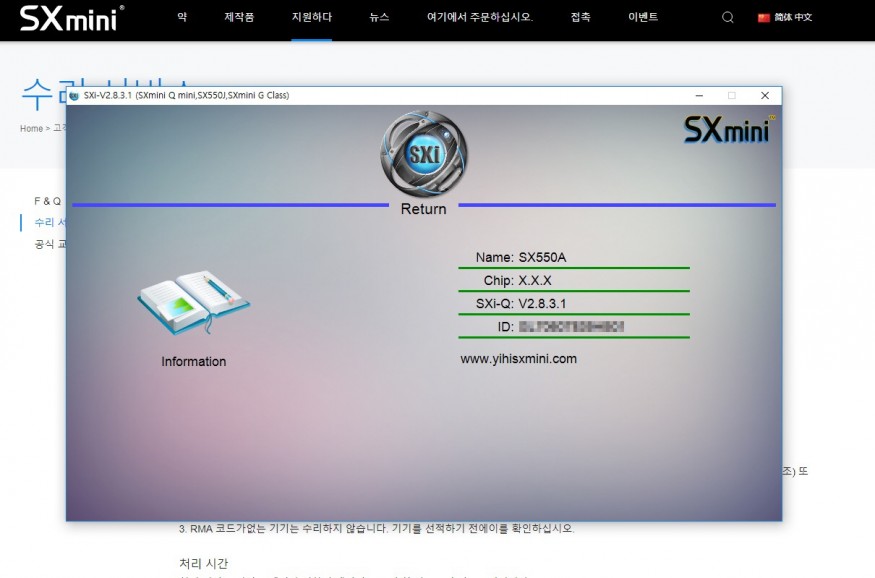The height and width of the screenshot is (578, 875).
Task: Click the RMA 코드 notice line on webpage
Action: click(377, 528)
